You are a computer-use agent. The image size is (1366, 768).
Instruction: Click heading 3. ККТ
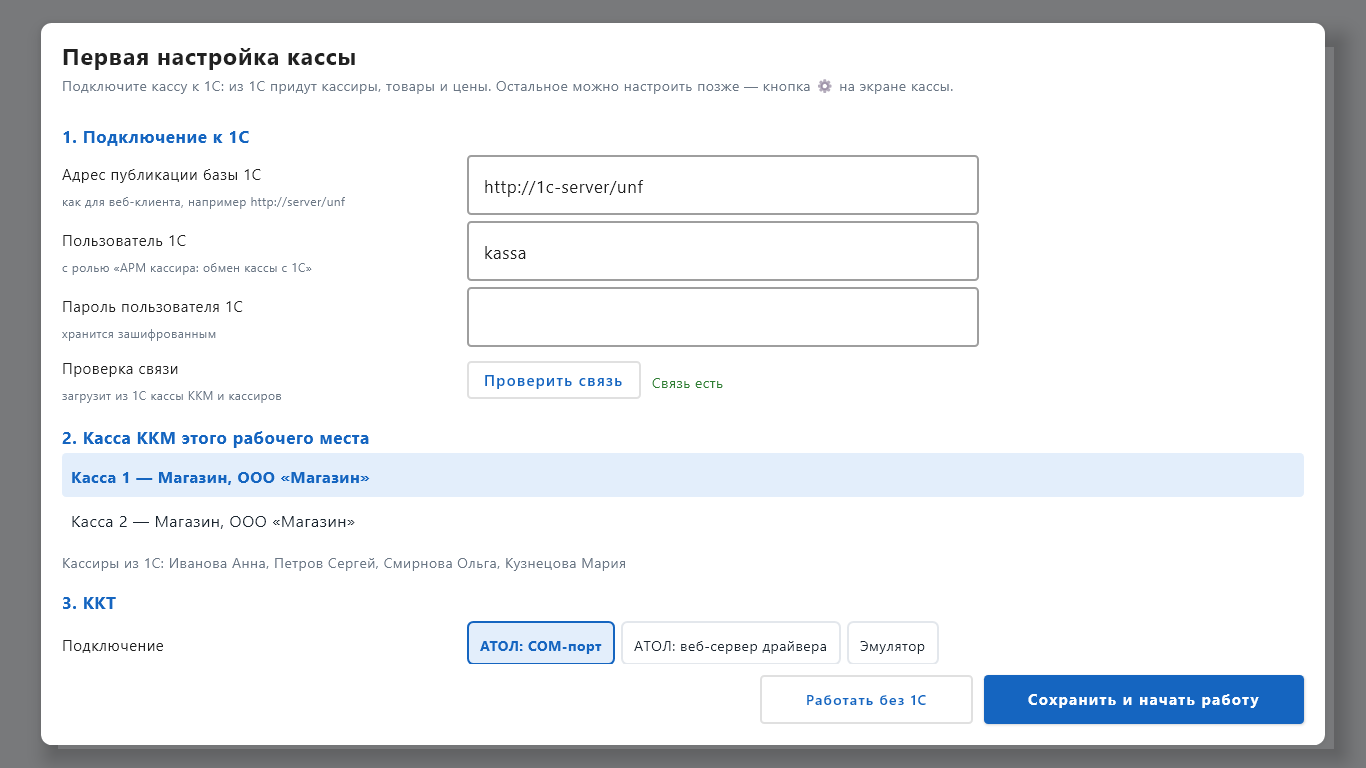(x=89, y=603)
